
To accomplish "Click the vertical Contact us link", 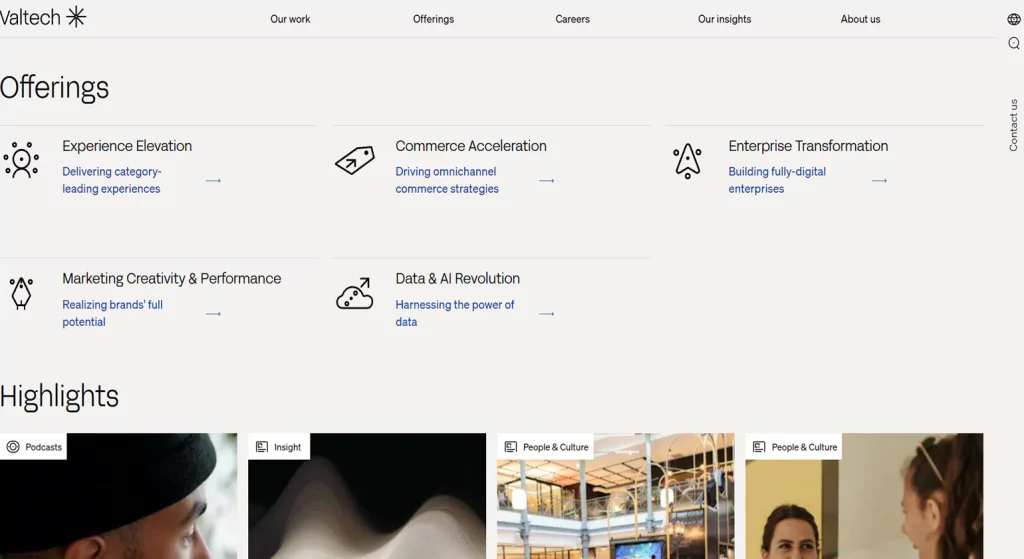I will (x=1013, y=125).
